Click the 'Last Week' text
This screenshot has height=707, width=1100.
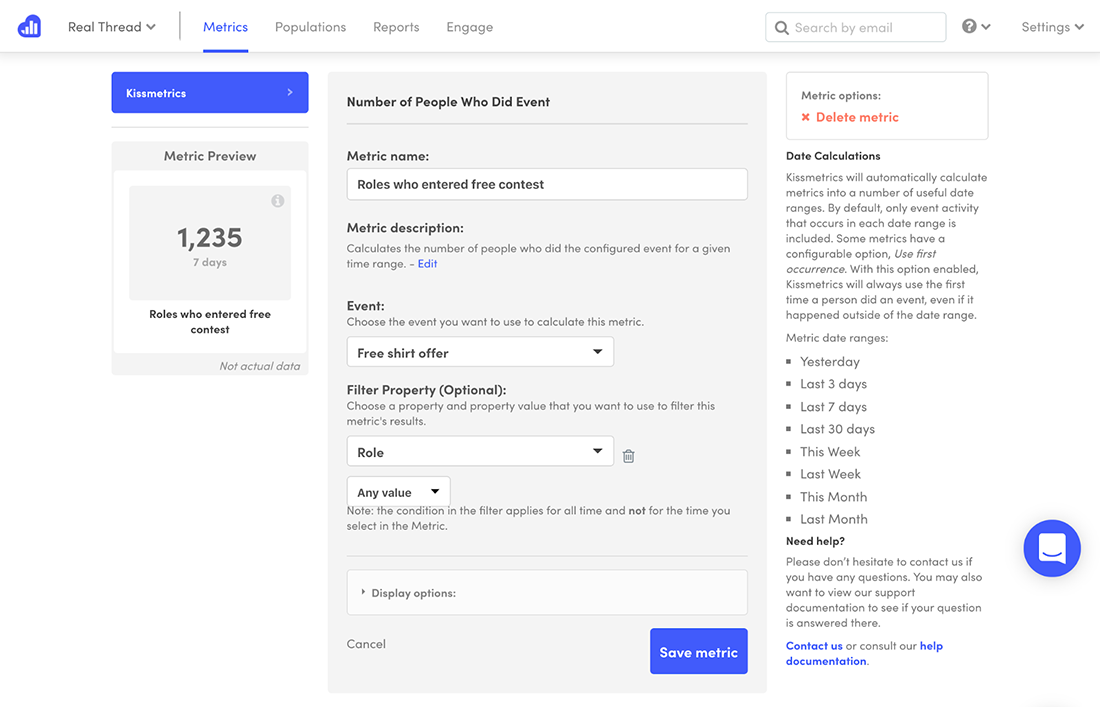pos(831,474)
